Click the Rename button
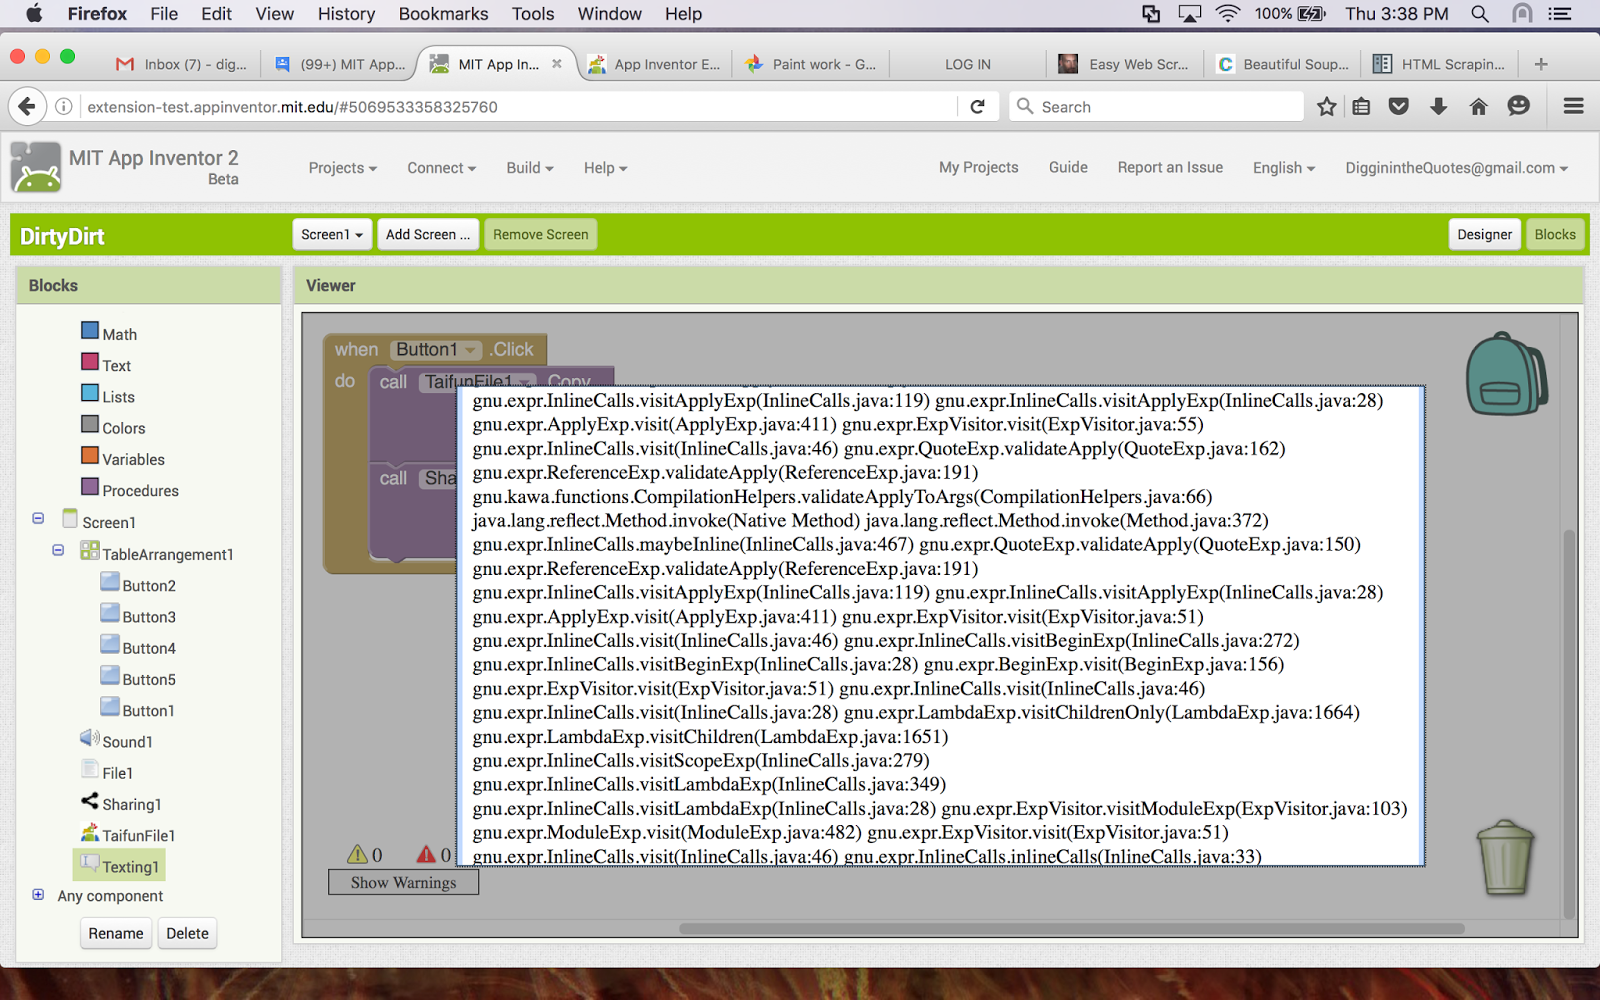1600x1000 pixels. point(116,933)
